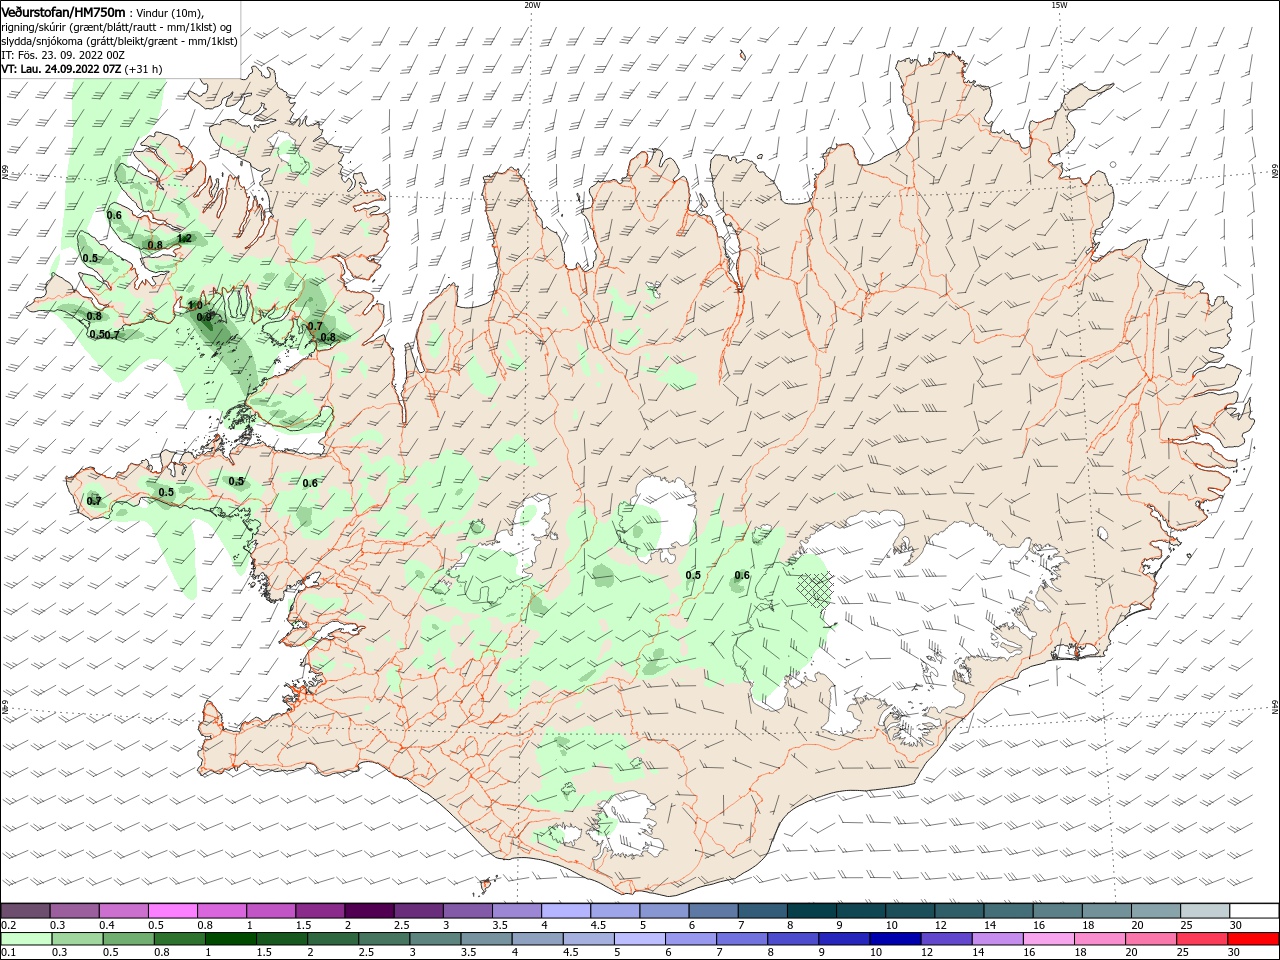Click the forecast time 'VT: Lau. 24.09.2022 07Z'
The image size is (1280, 960).
pyautogui.click(x=61, y=69)
